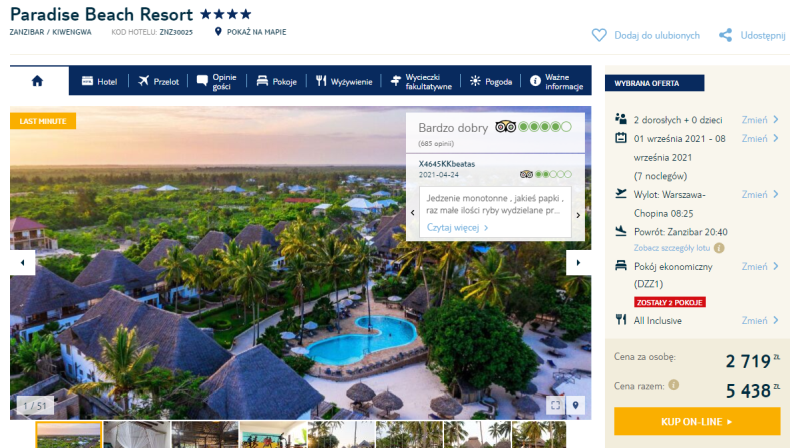Select the second gallery thumbnail
790x448 pixels.
137,435
